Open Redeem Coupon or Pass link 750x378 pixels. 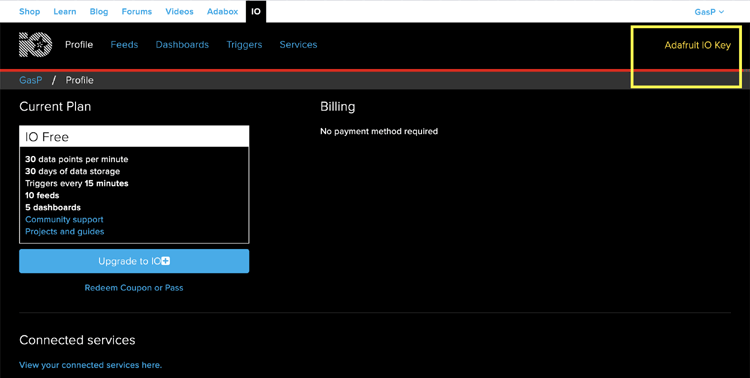(x=134, y=288)
